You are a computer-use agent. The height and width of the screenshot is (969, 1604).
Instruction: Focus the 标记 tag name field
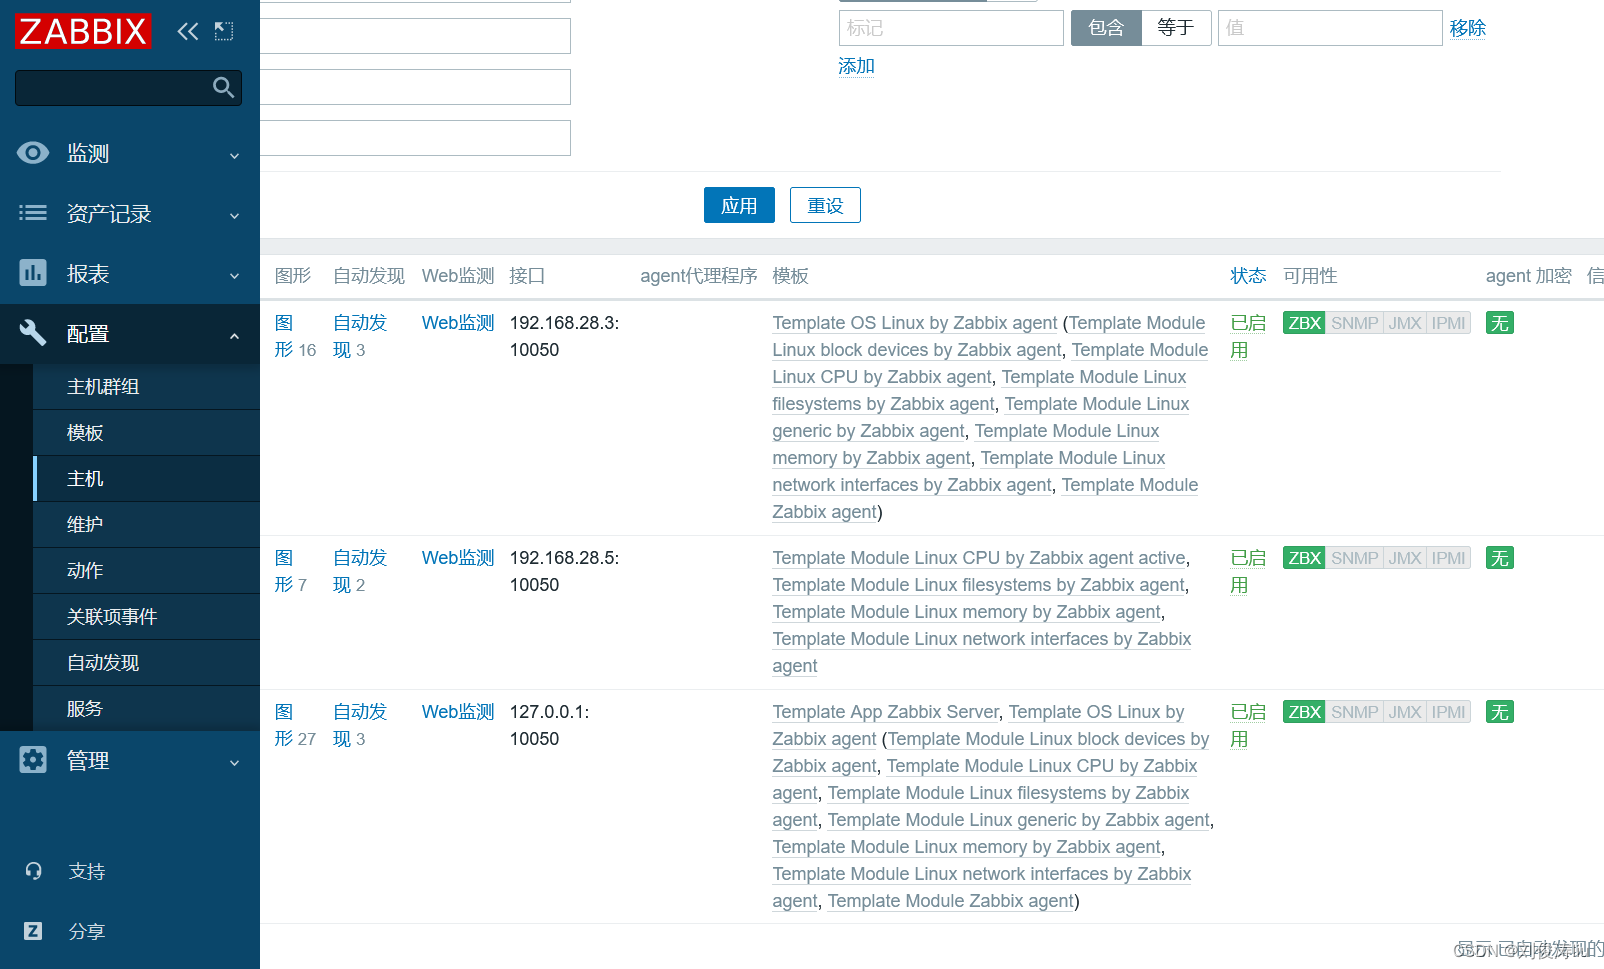pyautogui.click(x=951, y=28)
